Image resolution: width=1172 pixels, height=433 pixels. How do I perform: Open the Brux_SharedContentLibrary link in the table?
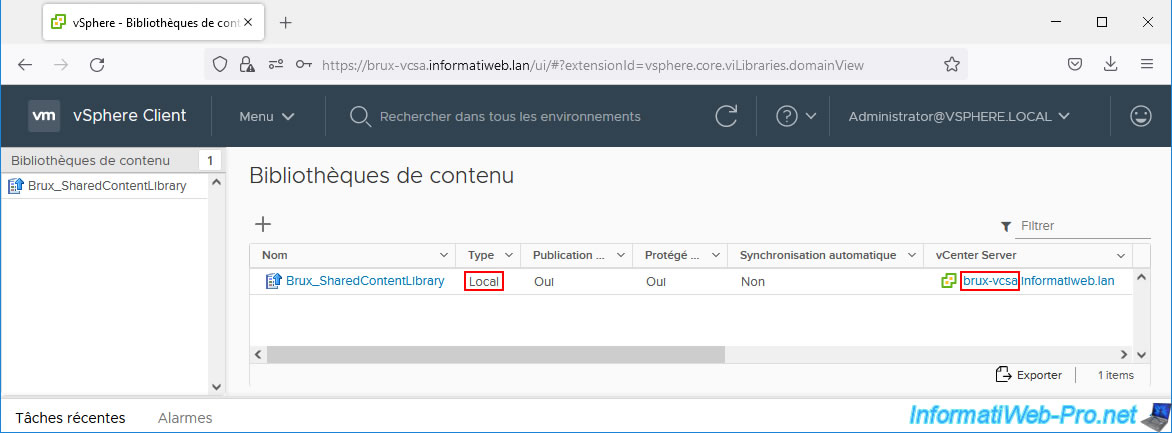(x=365, y=281)
